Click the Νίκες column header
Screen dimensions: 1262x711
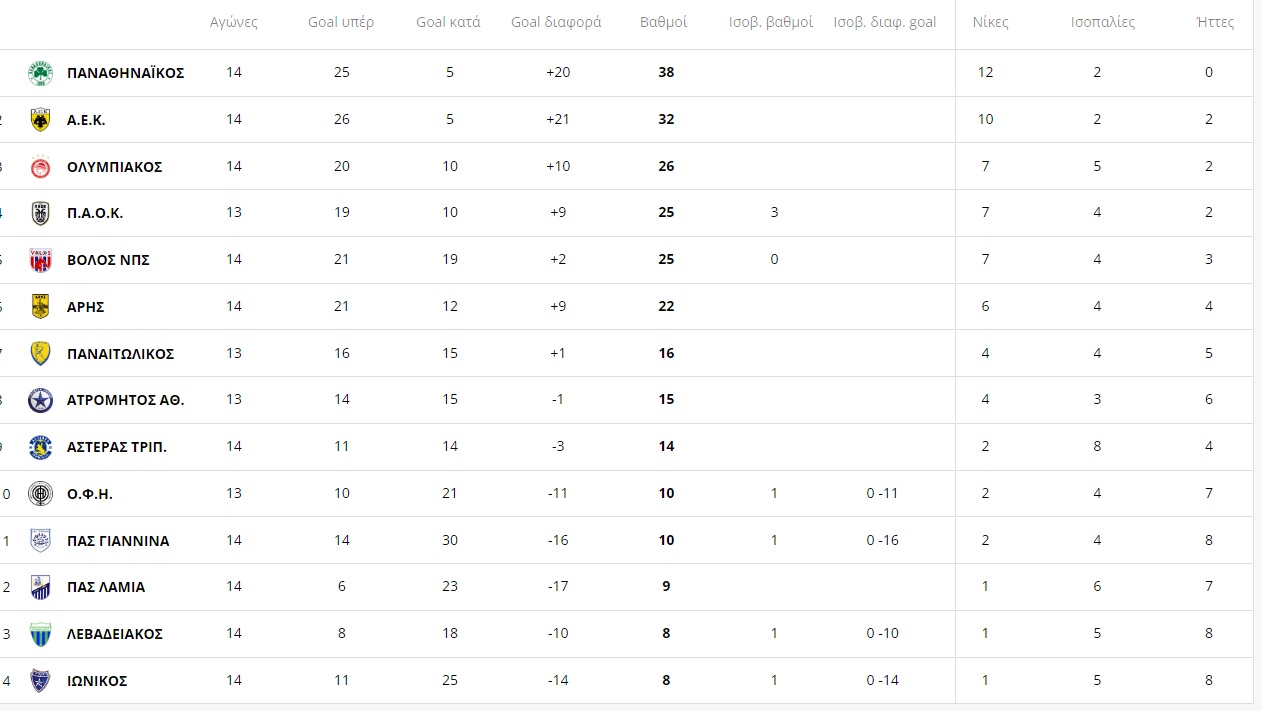pos(990,22)
